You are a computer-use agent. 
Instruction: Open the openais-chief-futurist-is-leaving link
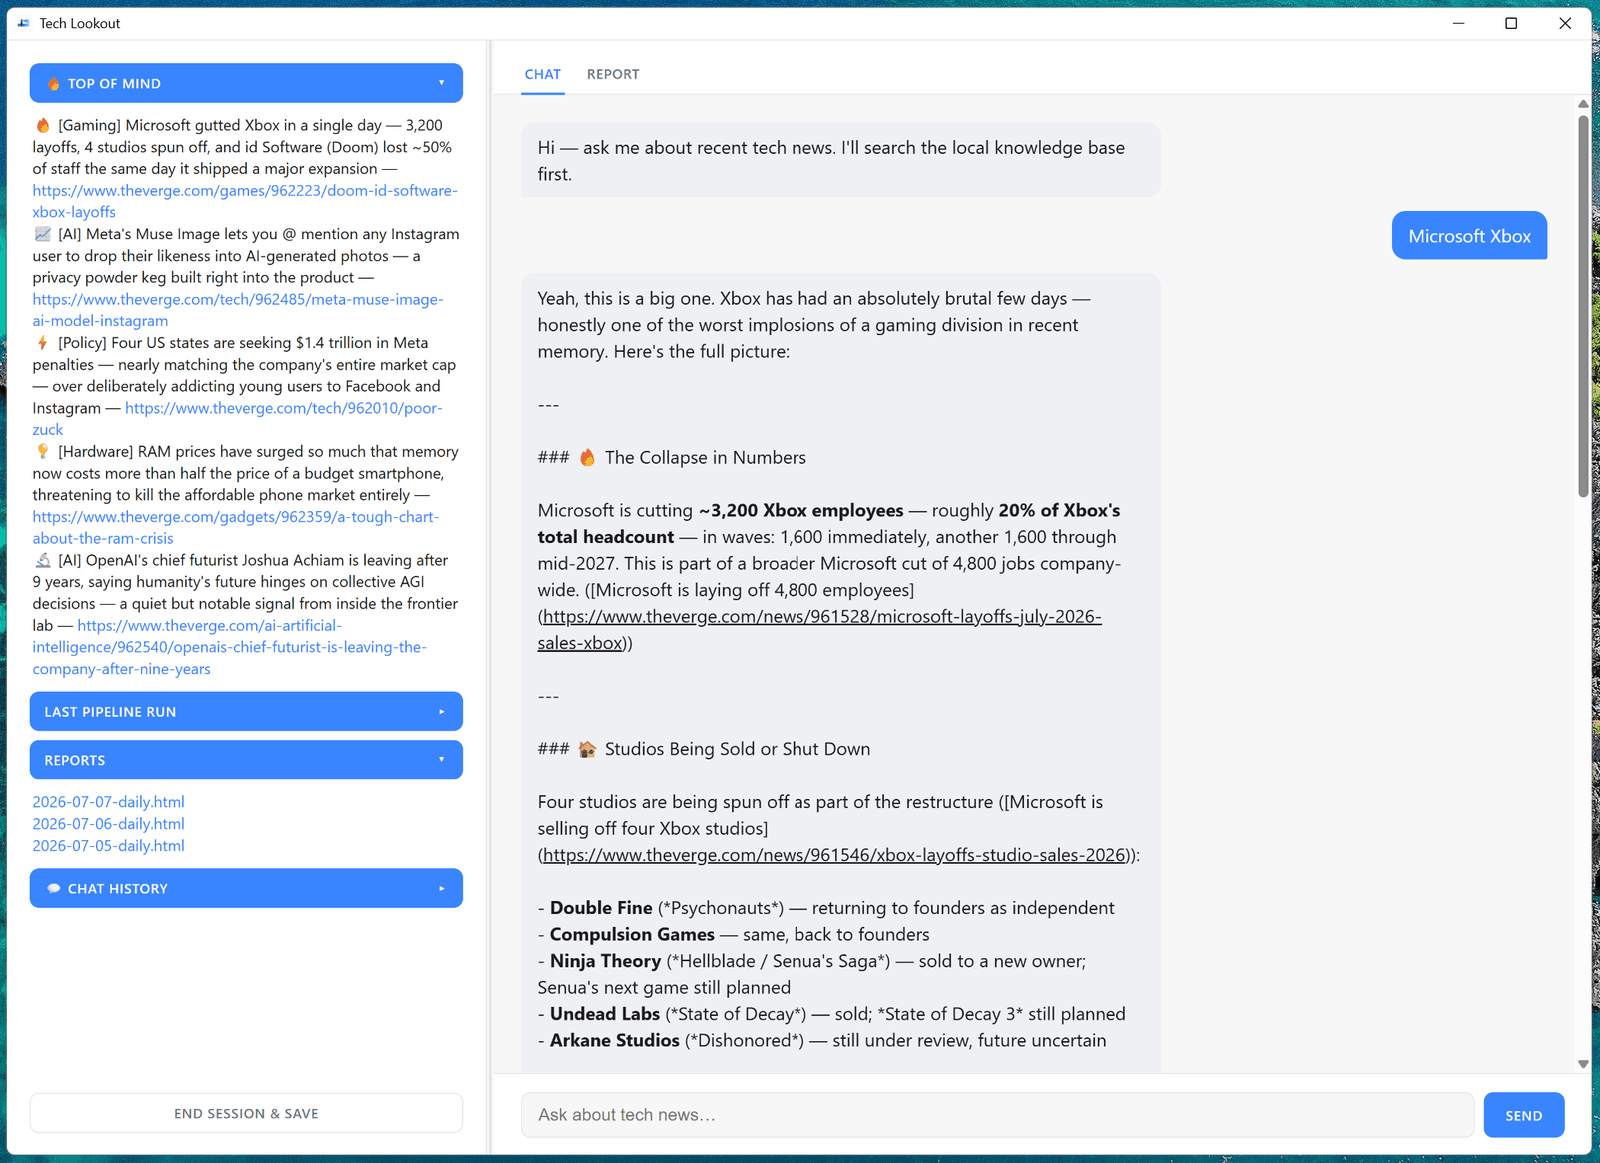click(x=230, y=647)
